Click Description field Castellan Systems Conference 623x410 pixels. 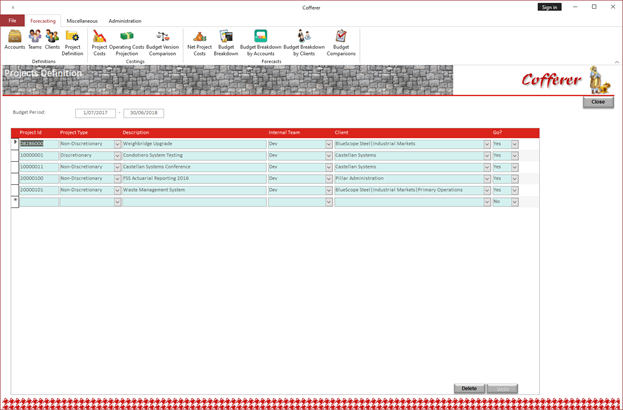[194, 167]
